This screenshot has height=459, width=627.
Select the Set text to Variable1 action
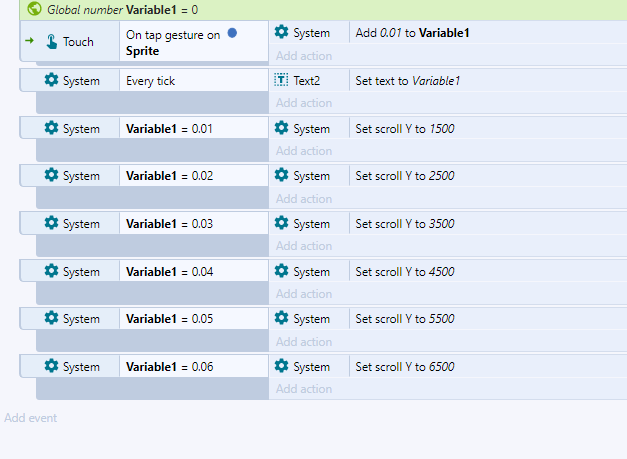(488, 80)
